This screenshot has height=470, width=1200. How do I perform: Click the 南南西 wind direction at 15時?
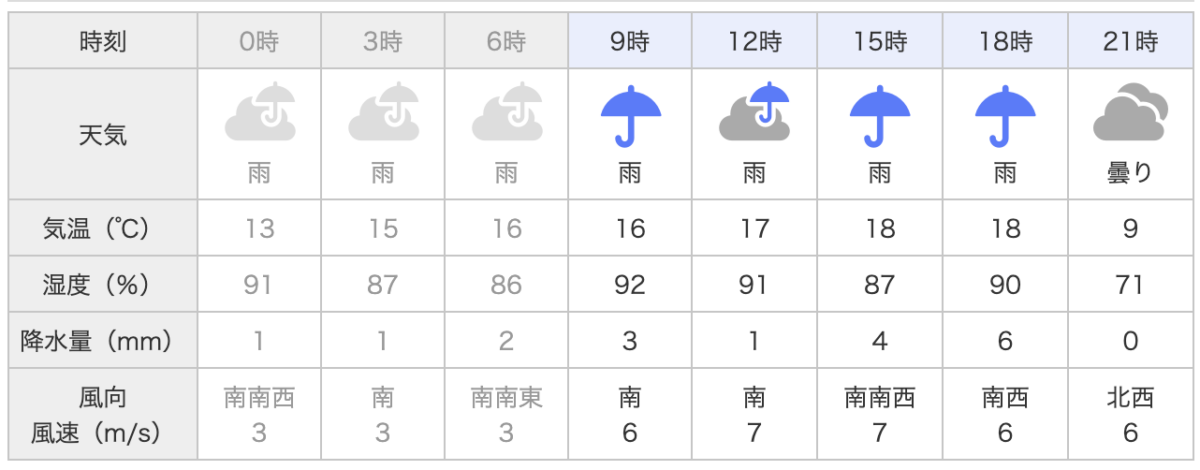click(x=879, y=399)
